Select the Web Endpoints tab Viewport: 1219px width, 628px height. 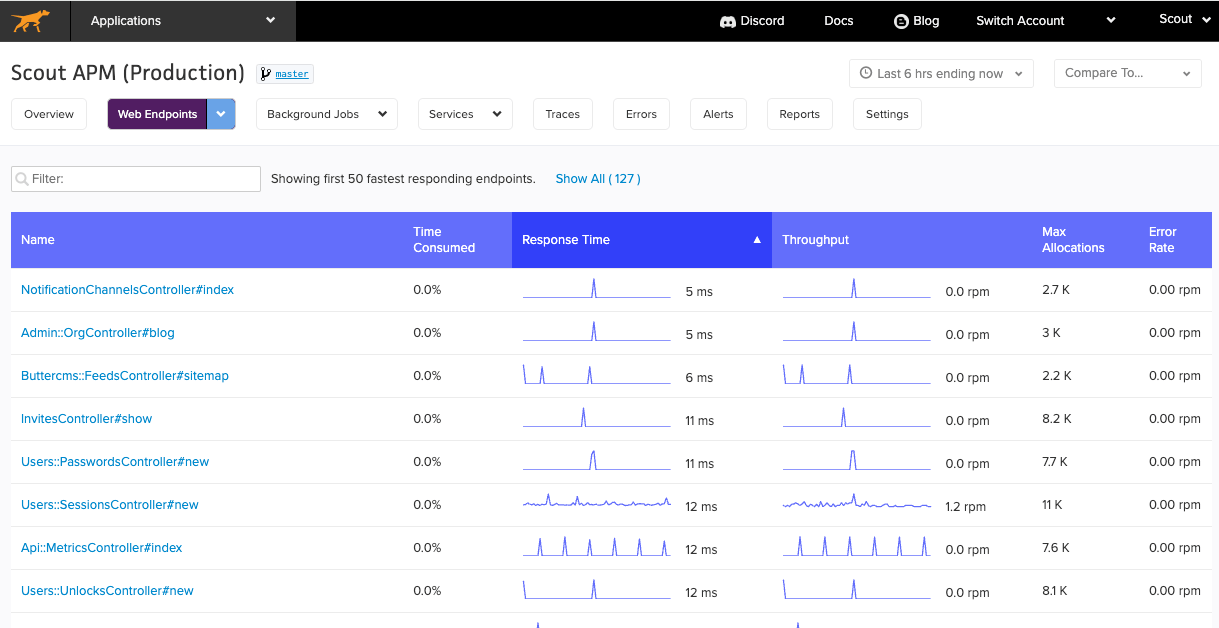157,114
